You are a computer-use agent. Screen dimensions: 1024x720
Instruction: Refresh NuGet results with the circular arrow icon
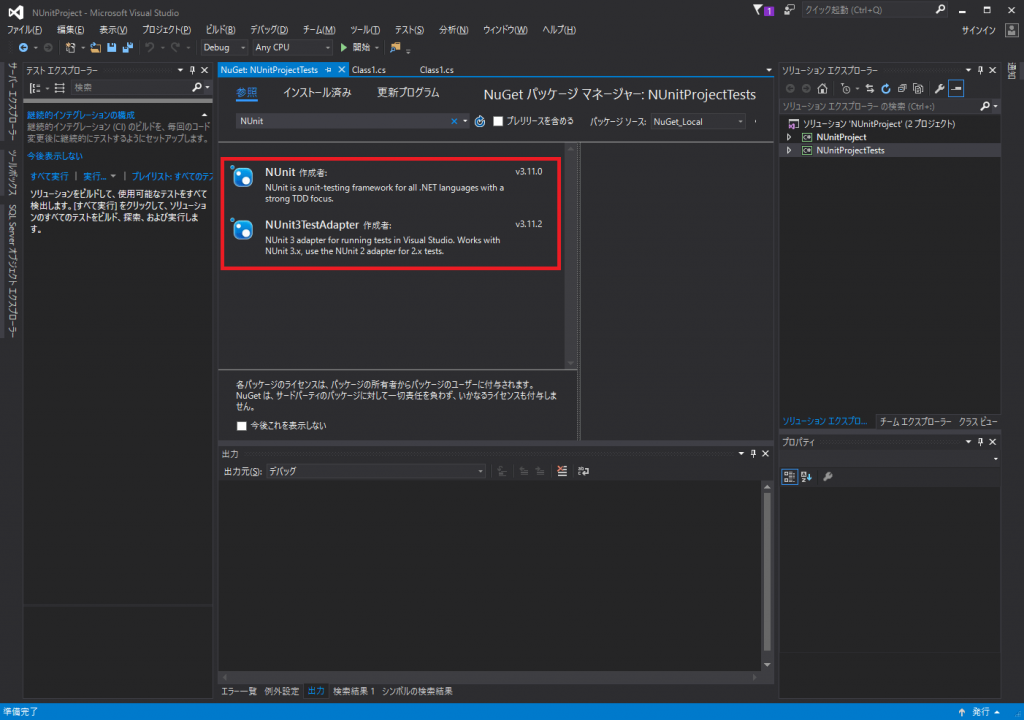coord(478,119)
